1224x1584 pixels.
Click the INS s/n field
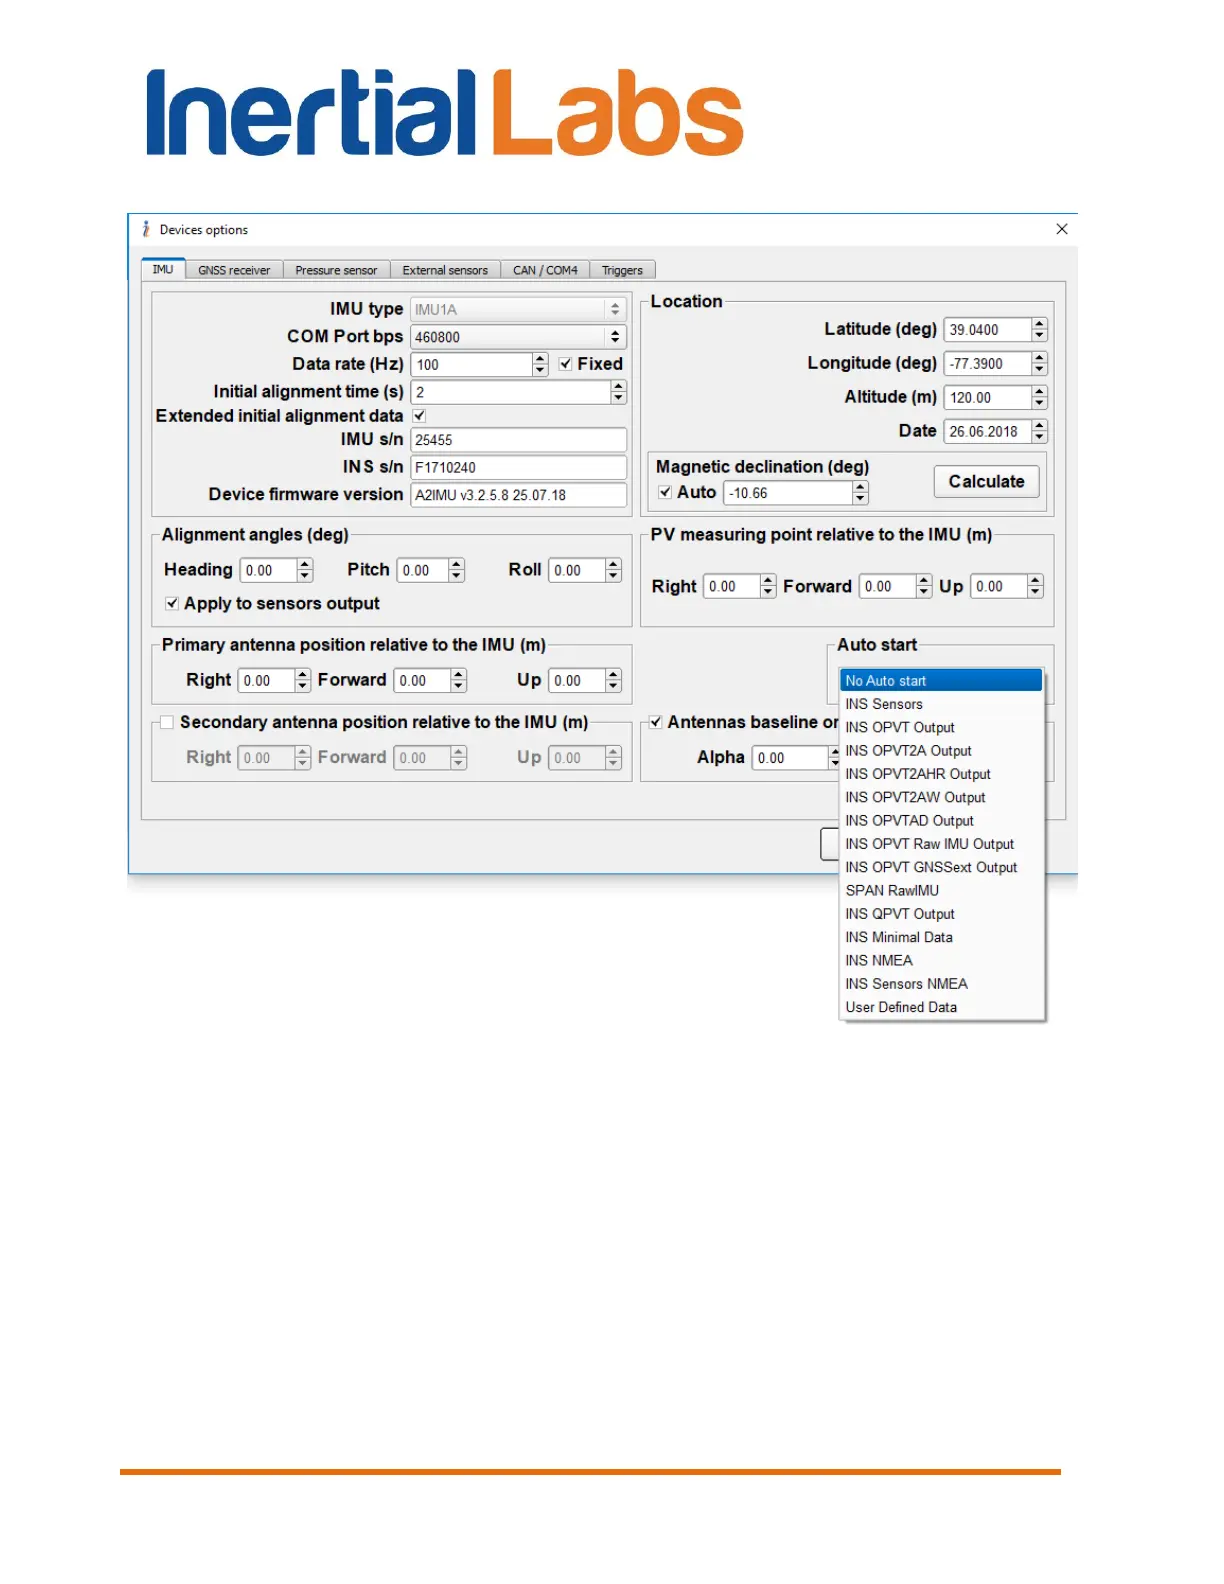coord(518,467)
